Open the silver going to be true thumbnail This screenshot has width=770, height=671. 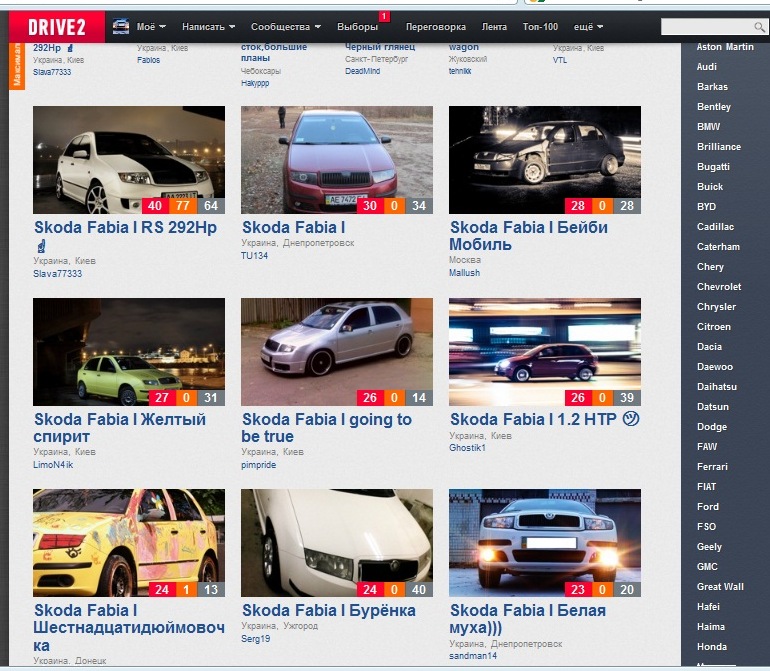point(337,352)
